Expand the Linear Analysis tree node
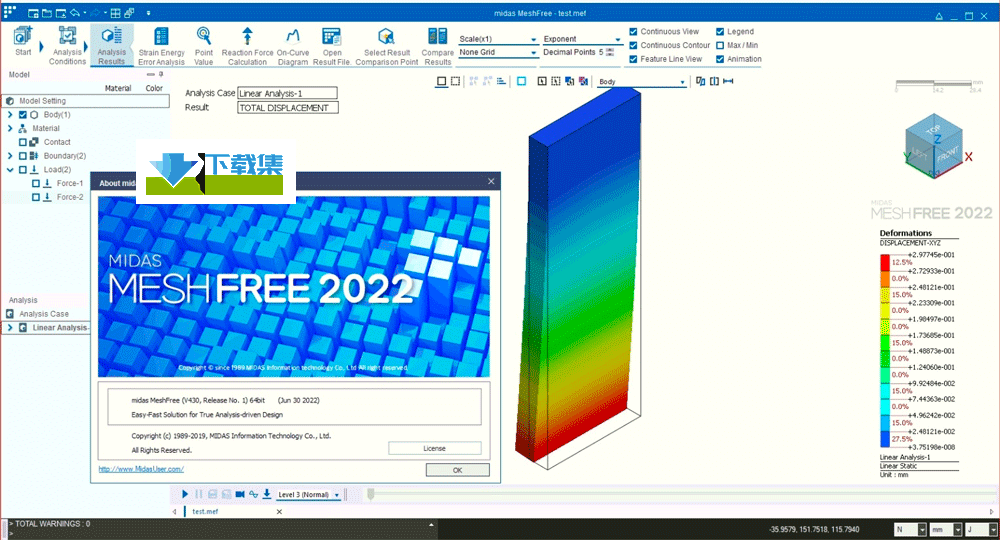The image size is (1000, 540). pyautogui.click(x=10, y=328)
